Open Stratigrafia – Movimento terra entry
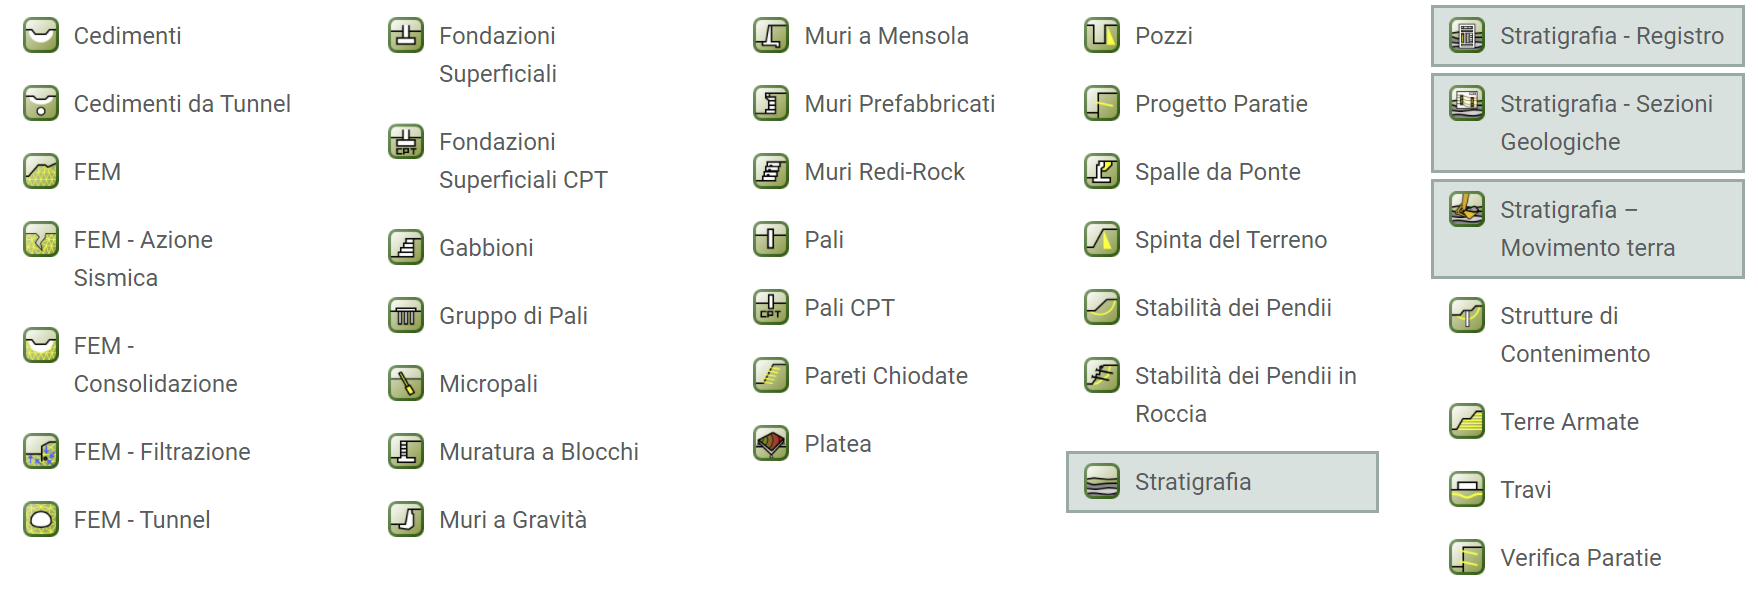This screenshot has width=1758, height=595. pyautogui.click(x=1587, y=229)
